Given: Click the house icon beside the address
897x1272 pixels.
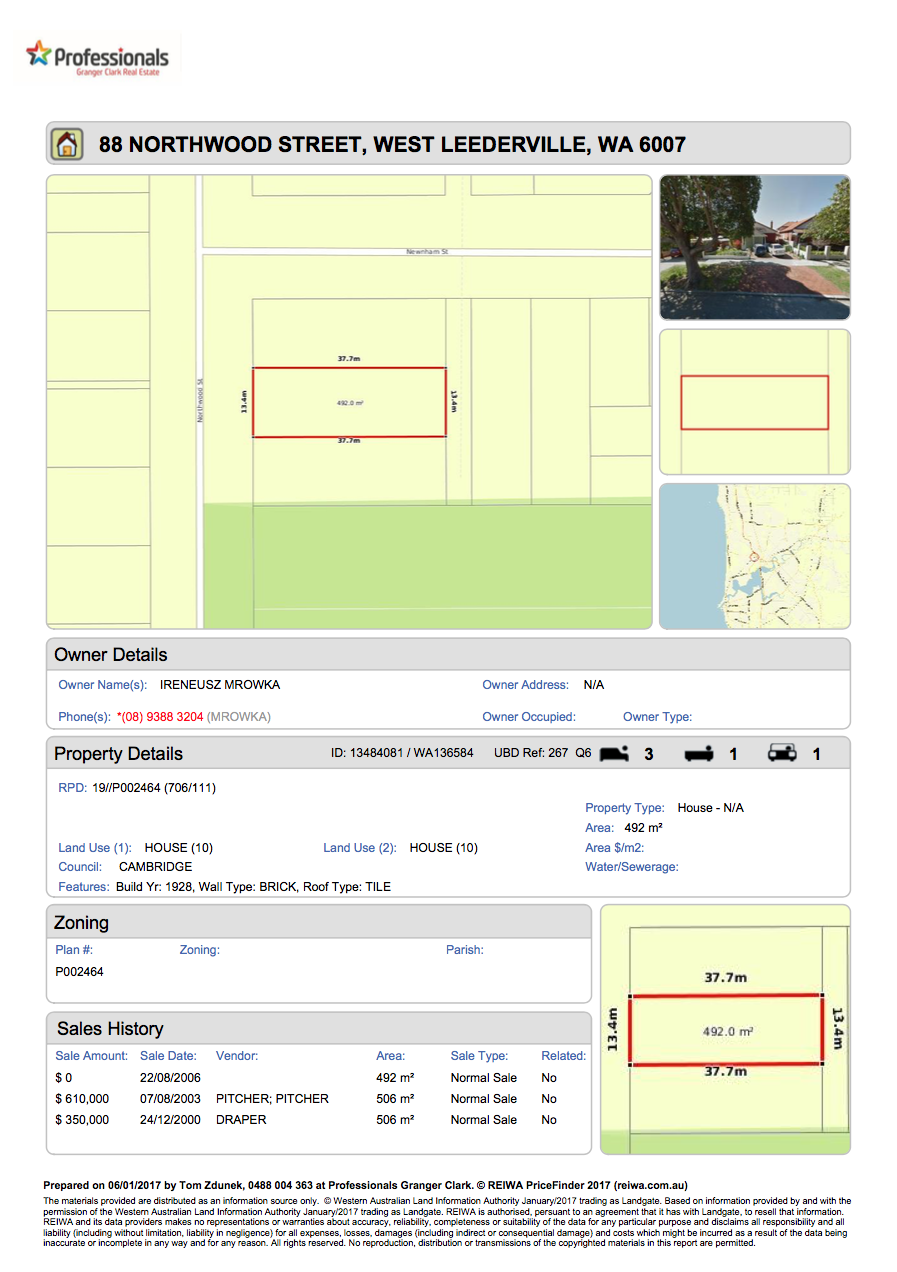Looking at the screenshot, I should tap(66, 144).
